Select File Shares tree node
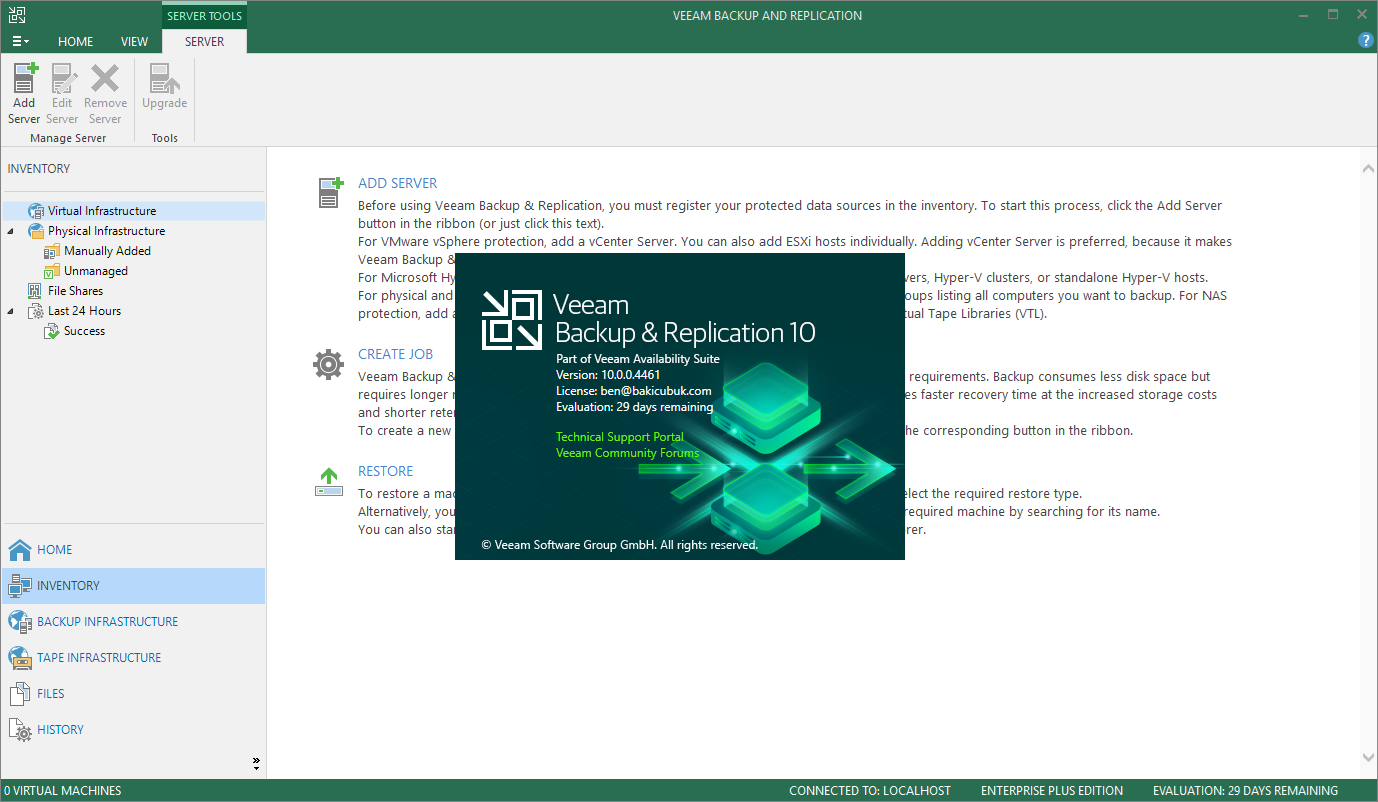1378x802 pixels. pyautogui.click(x=75, y=291)
